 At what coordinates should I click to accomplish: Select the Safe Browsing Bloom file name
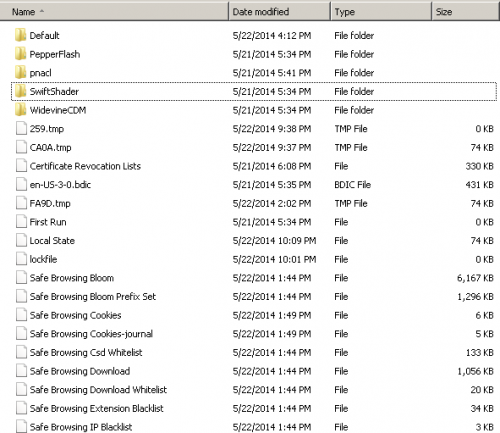point(72,278)
